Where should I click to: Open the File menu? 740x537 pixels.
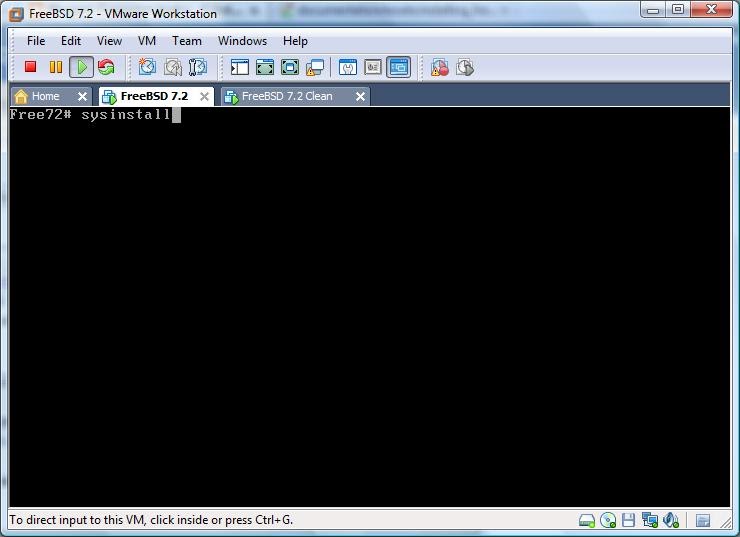[36, 41]
